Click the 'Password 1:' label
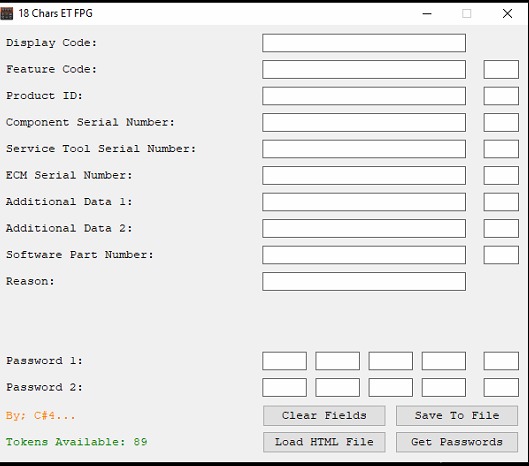Screen dimensions: 529x466 [44, 361]
